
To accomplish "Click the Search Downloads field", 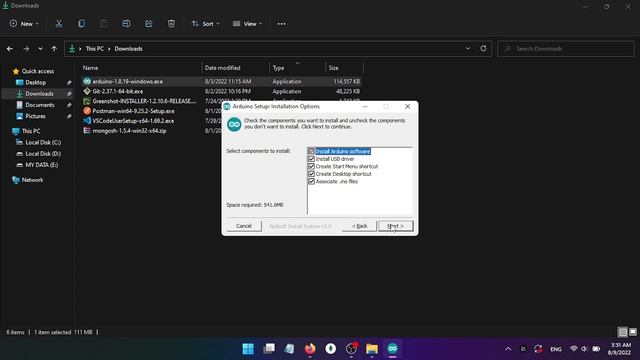I will [x=566, y=49].
